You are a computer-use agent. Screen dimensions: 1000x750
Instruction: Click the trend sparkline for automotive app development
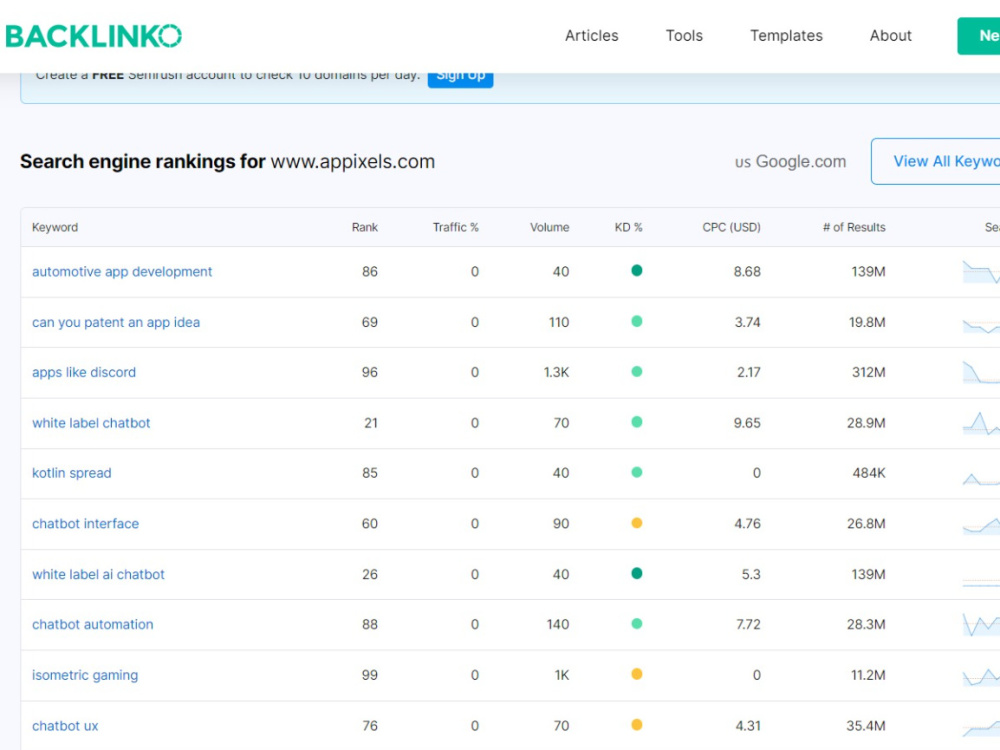tap(981, 272)
